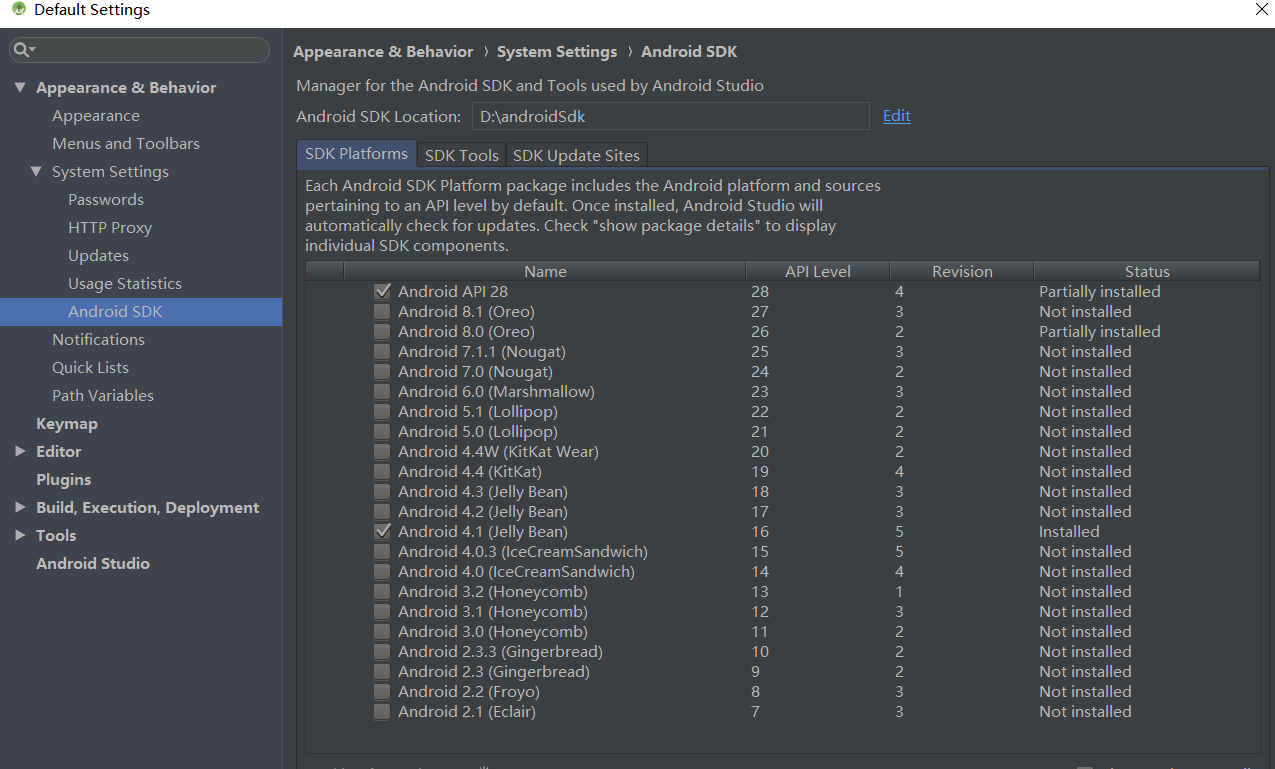
Task: Check Android 8.1 (Oreo) platform
Action: (x=381, y=312)
